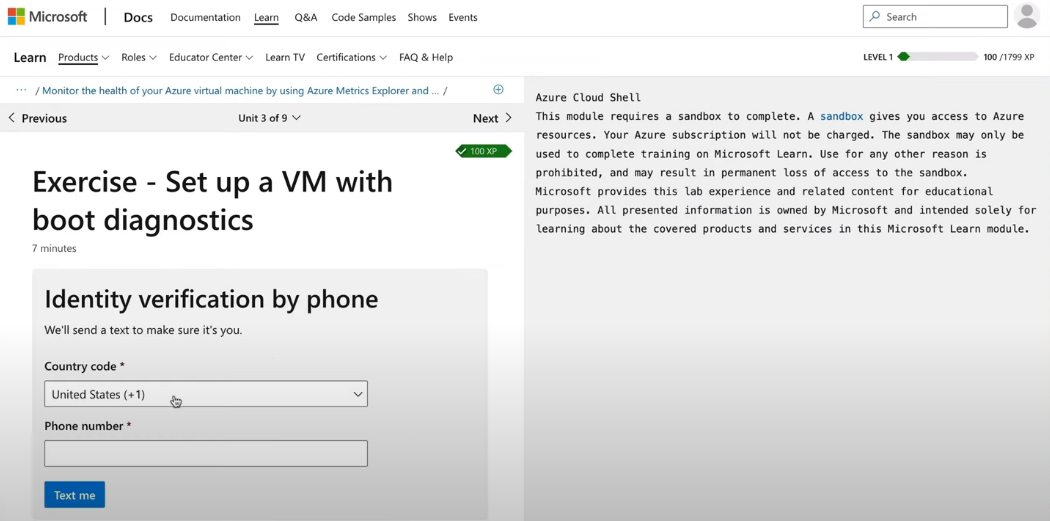Open the Country code dropdown
Viewport: 1050px width, 521px height.
(x=206, y=394)
